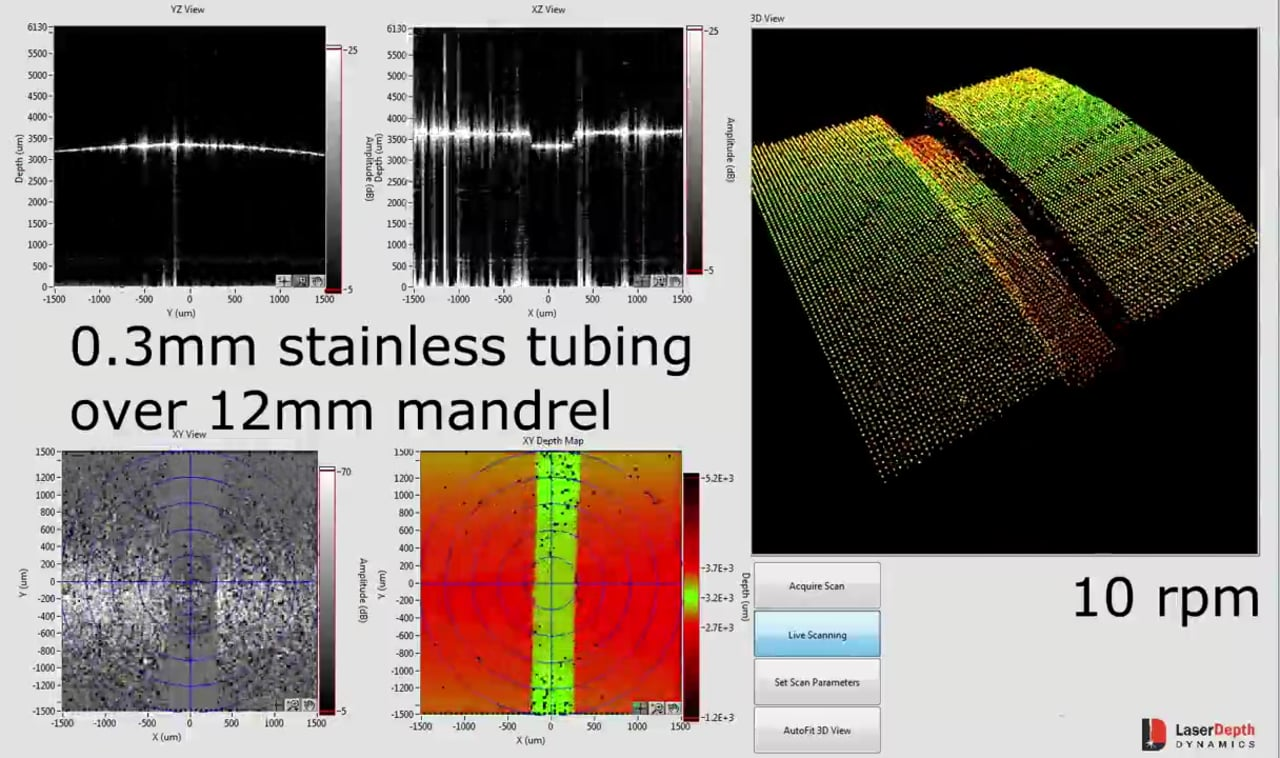The width and height of the screenshot is (1280, 758).
Task: Select the zoom tool in XY View palette
Action: pos(293,705)
